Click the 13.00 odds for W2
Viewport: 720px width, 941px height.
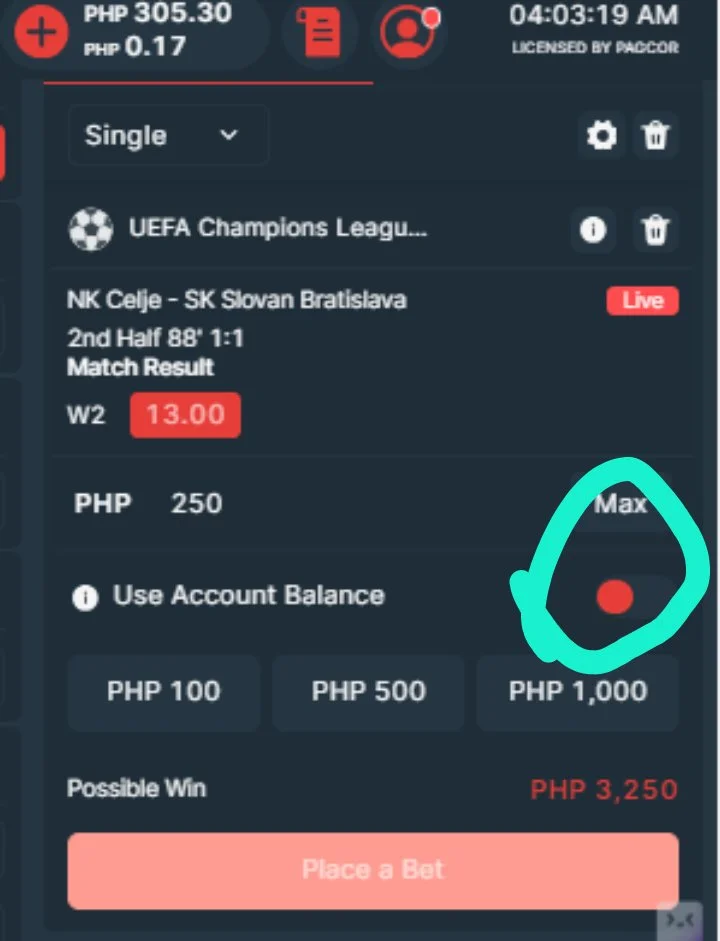(x=185, y=415)
